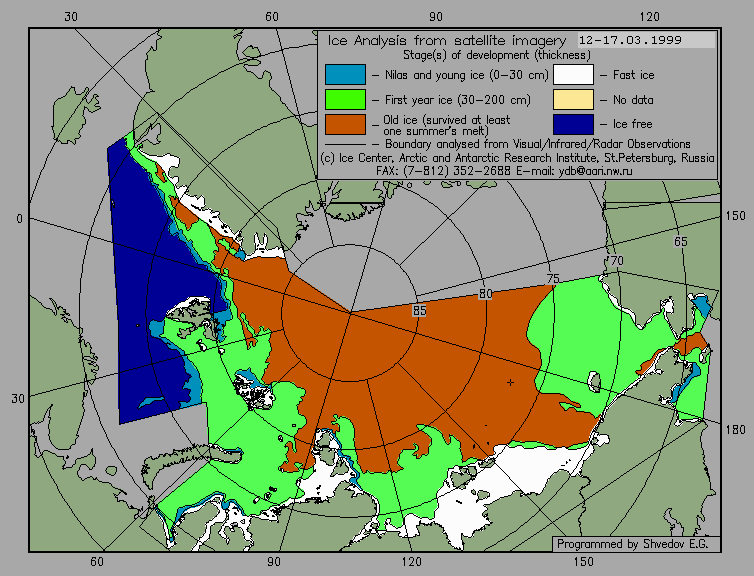The height and width of the screenshot is (576, 754).
Task: Click the 'Ice free' legend label
Action: [632, 124]
